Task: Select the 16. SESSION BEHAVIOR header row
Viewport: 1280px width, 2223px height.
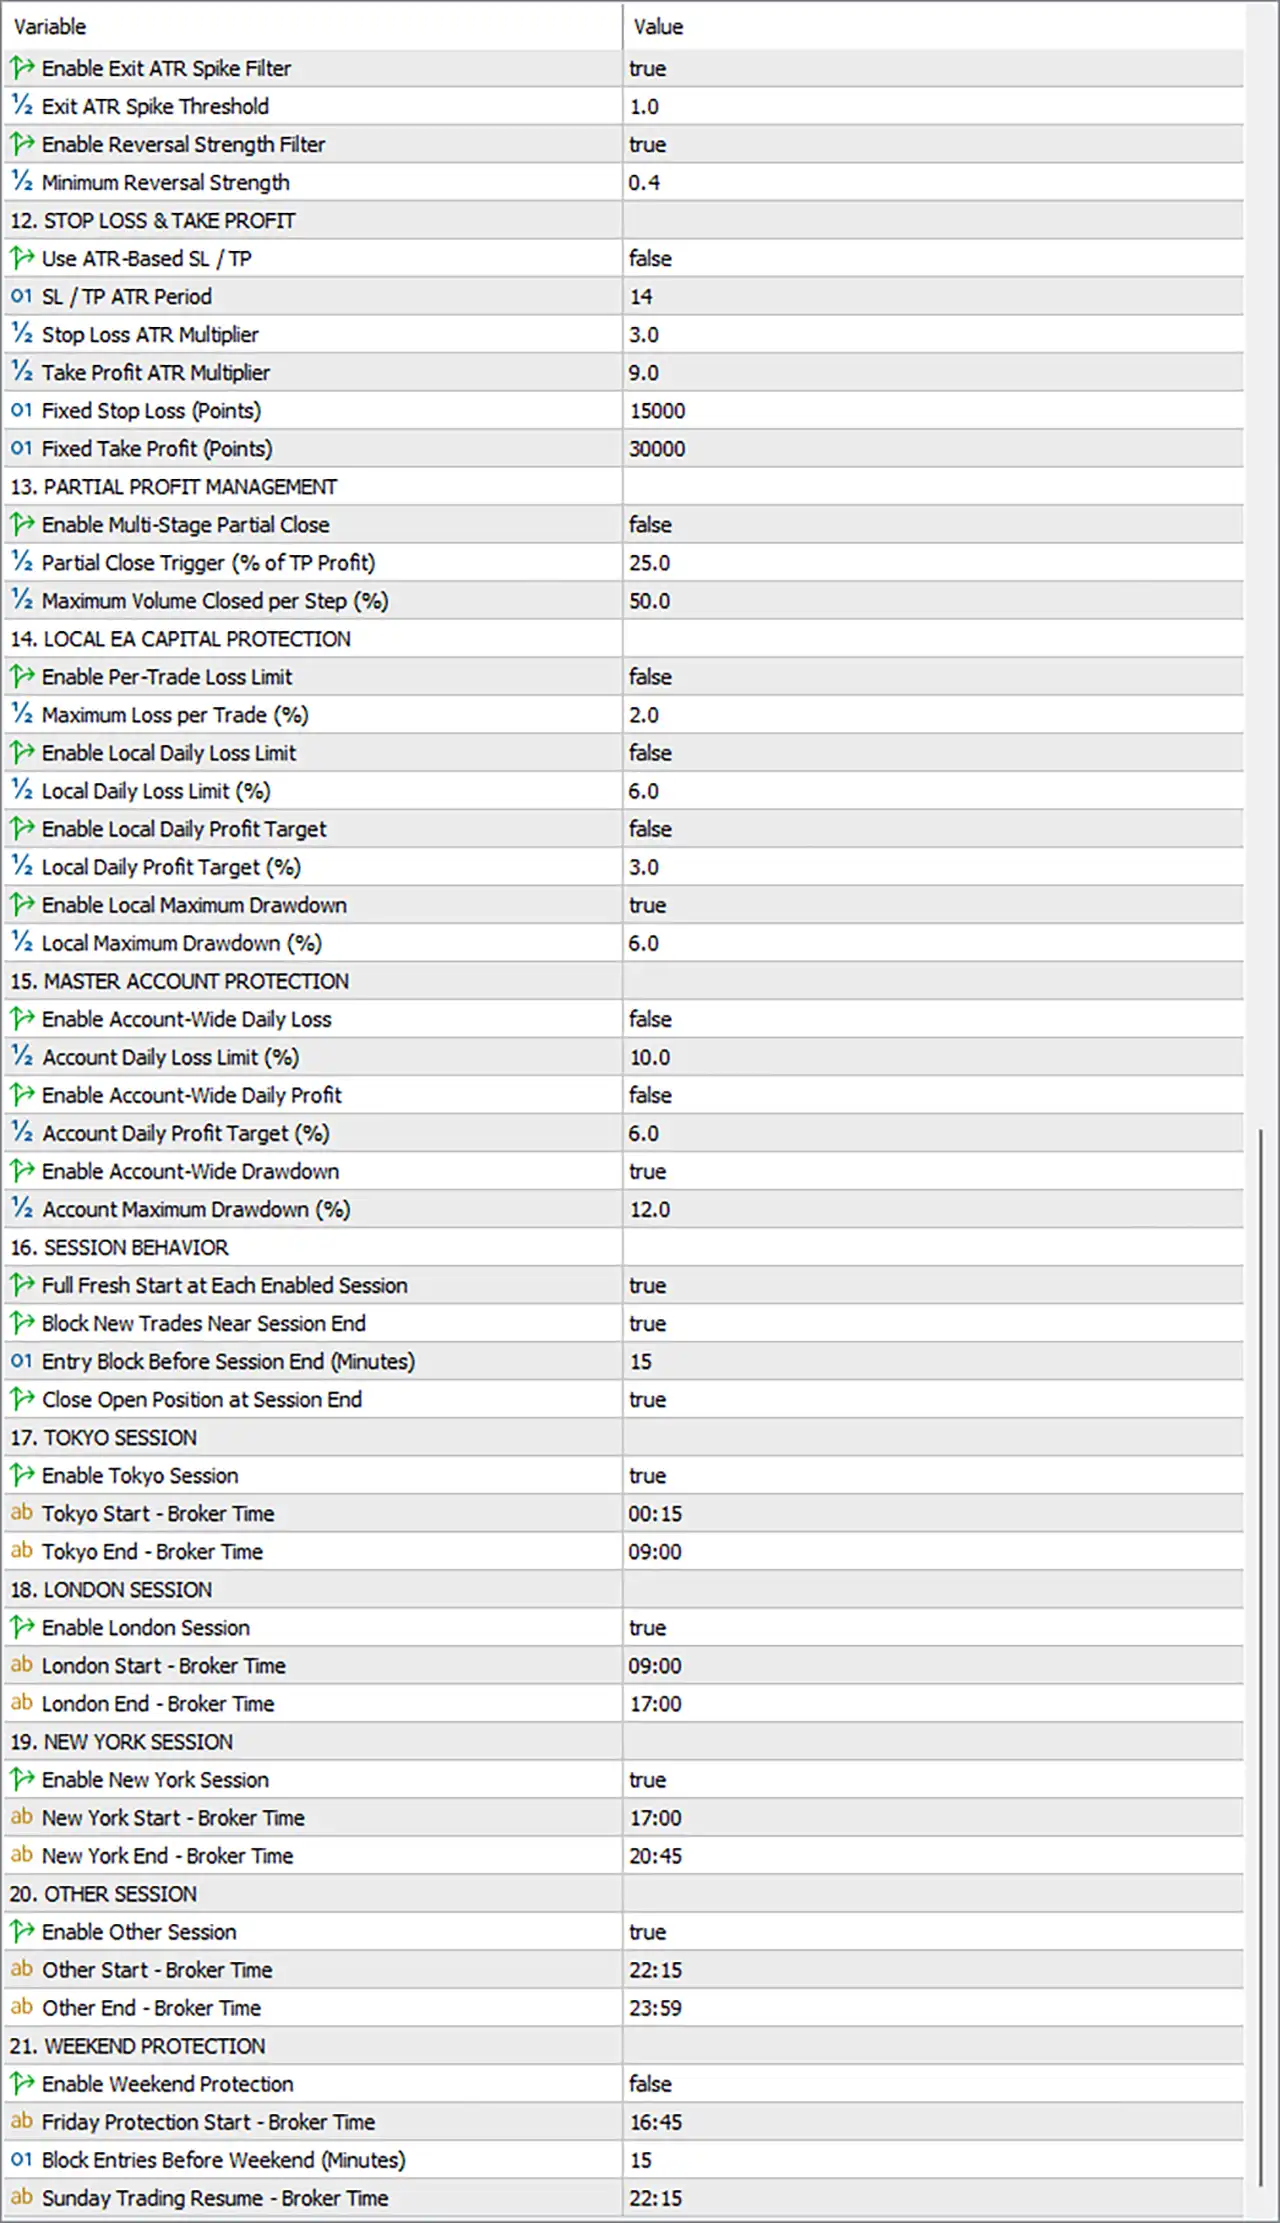Action: 624,1247
